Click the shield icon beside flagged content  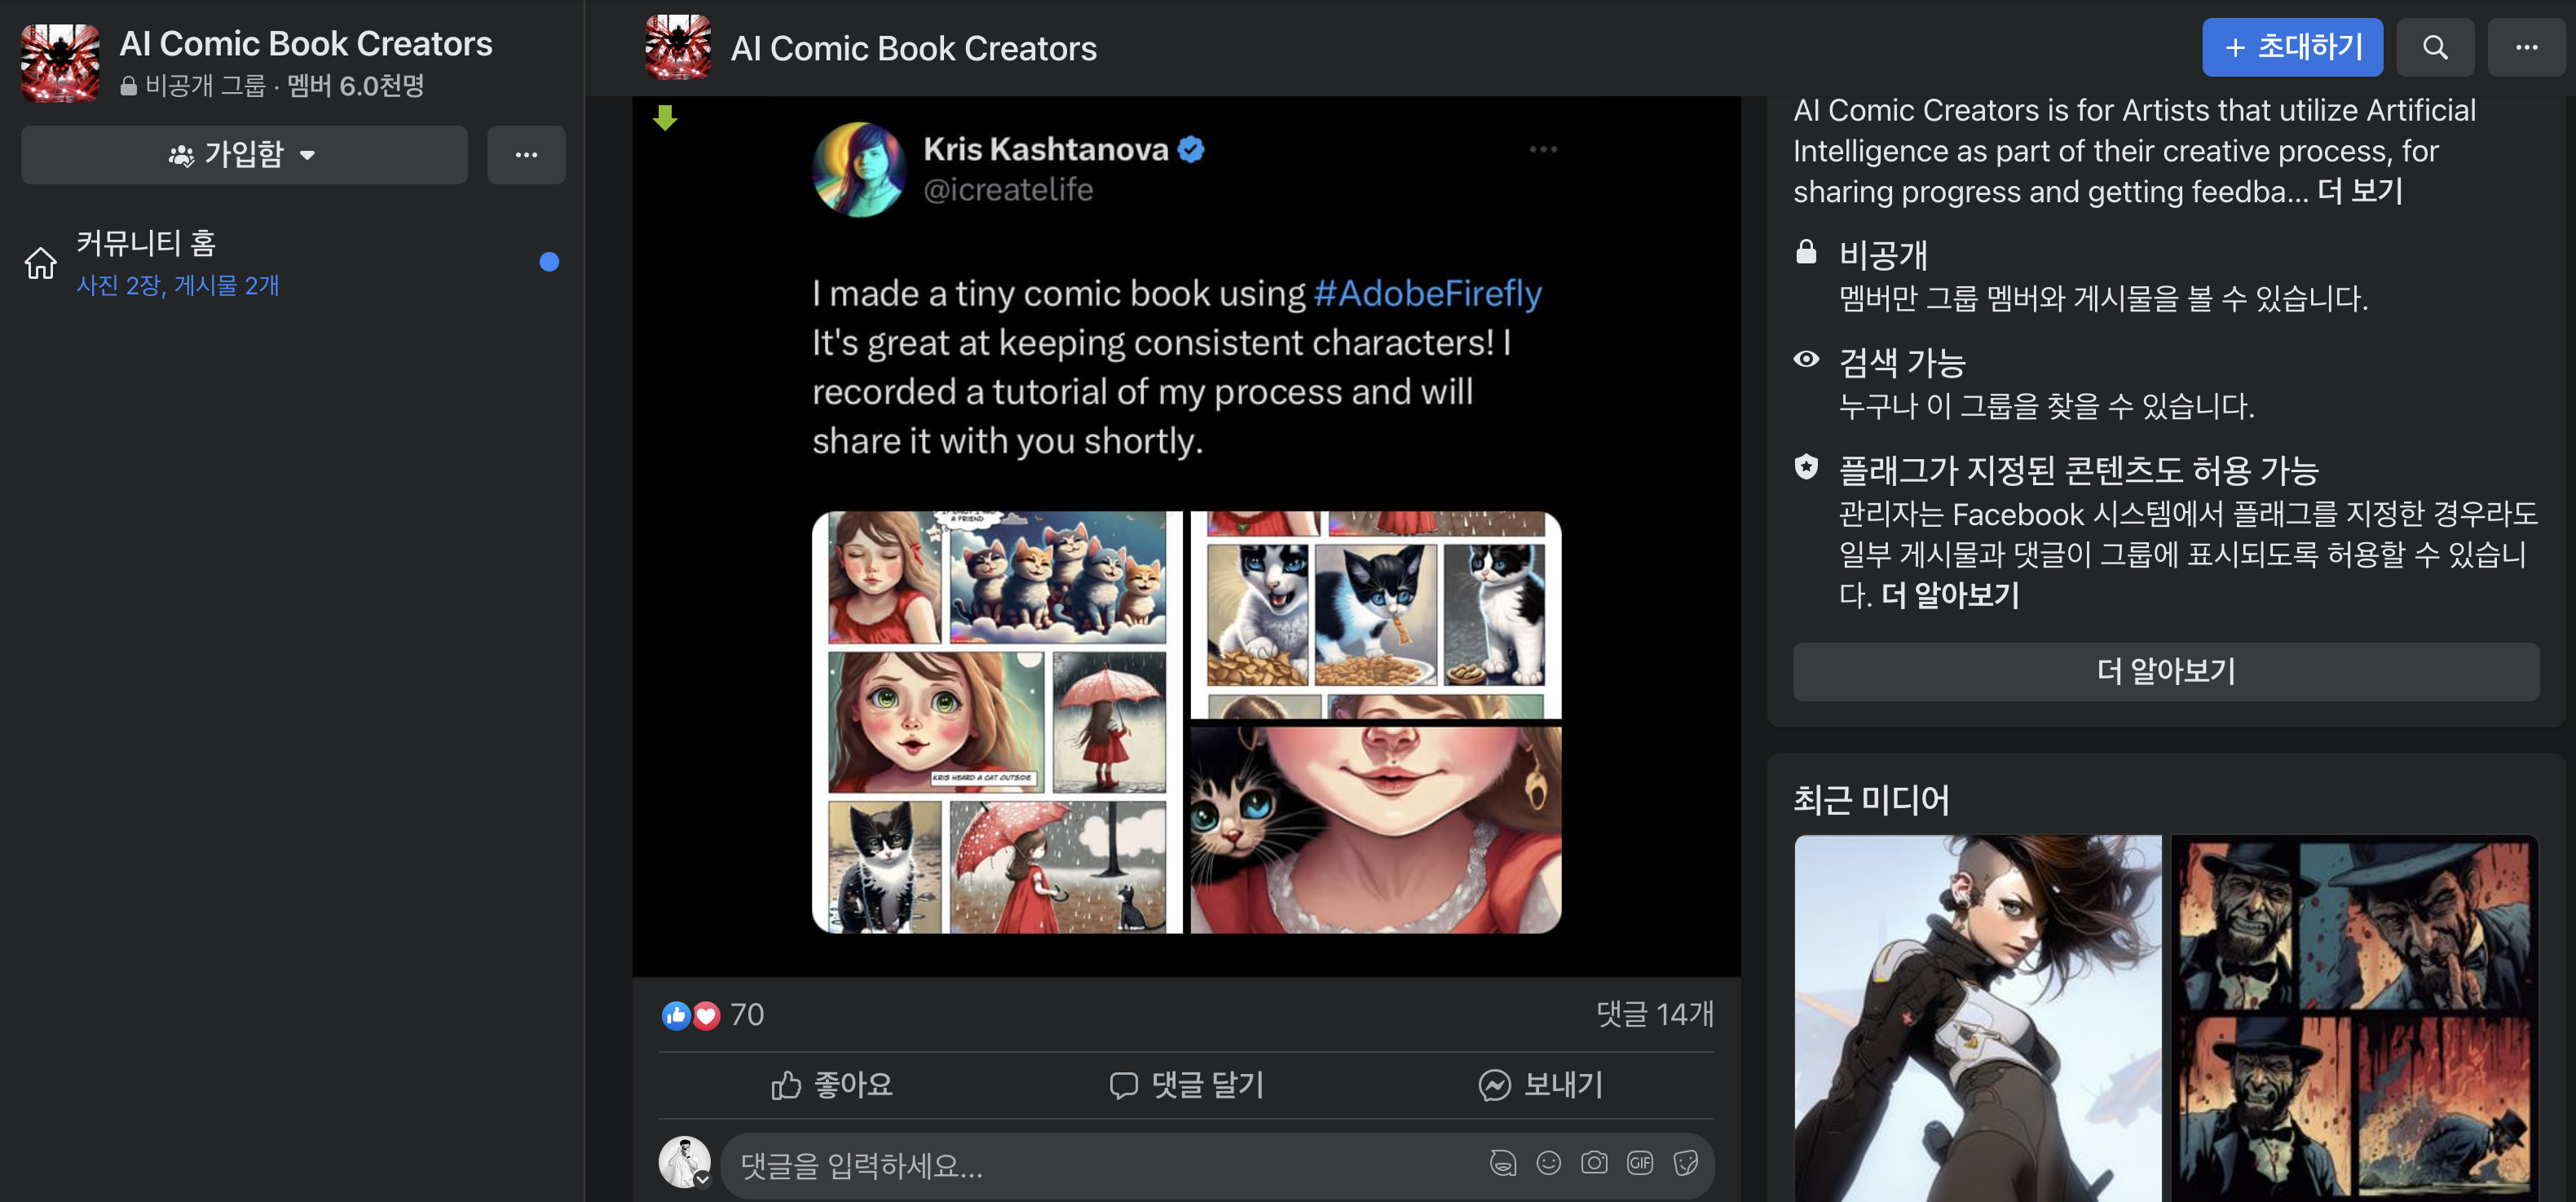point(1806,467)
